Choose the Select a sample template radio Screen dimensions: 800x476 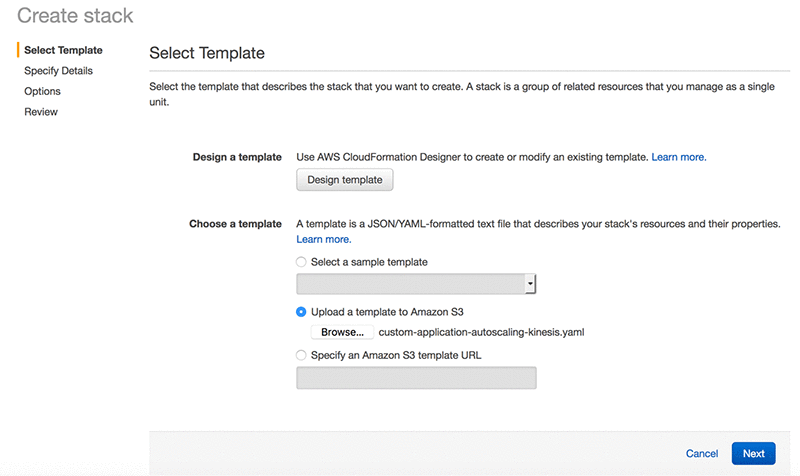point(302,262)
